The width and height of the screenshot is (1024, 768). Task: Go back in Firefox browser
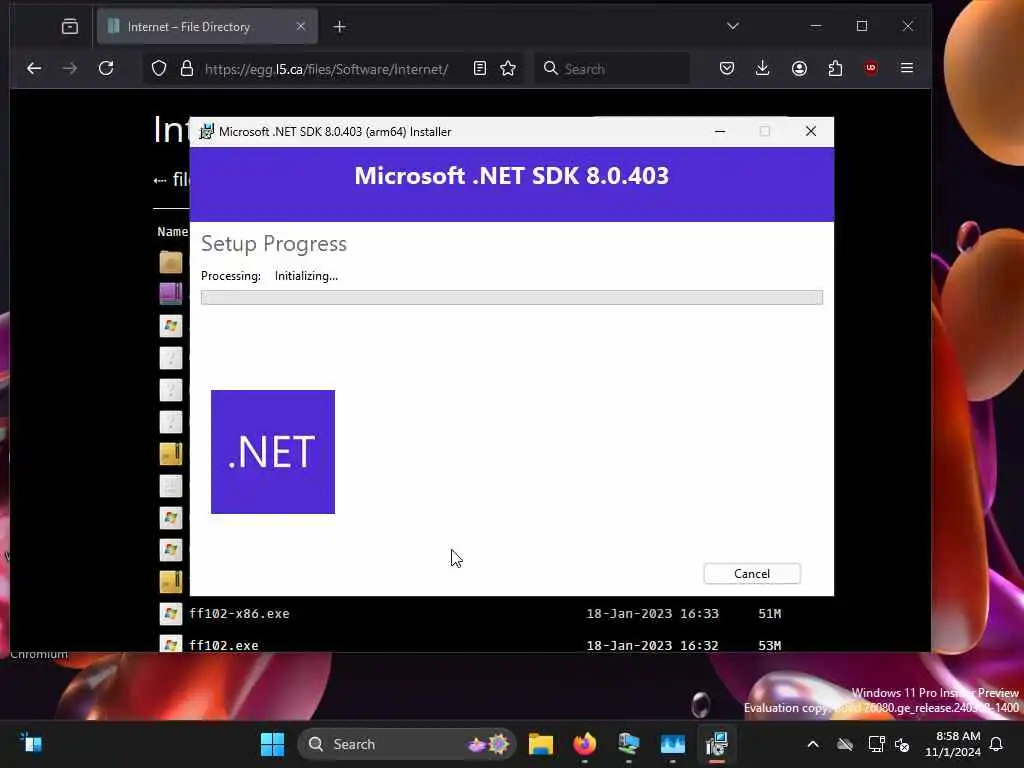(34, 69)
